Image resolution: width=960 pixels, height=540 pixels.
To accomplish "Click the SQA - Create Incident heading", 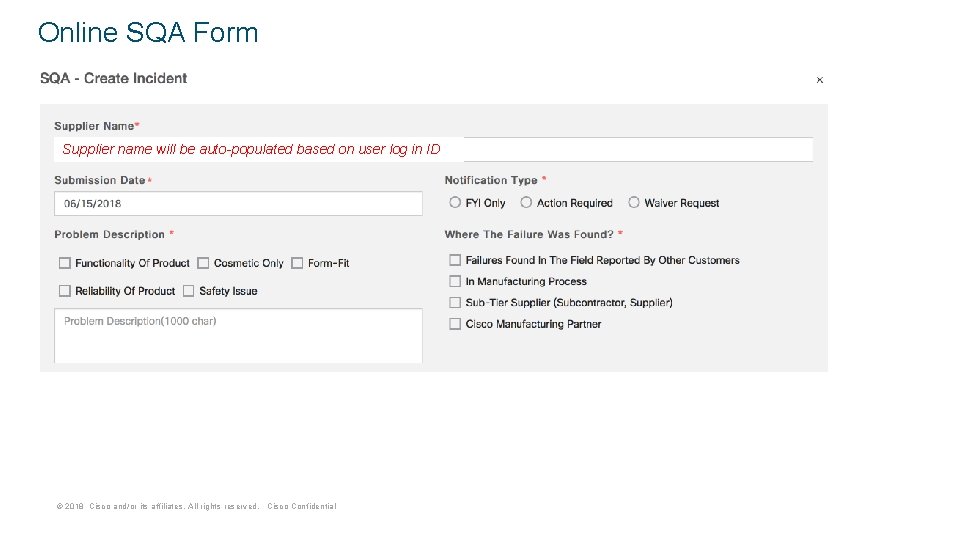I will (x=113, y=78).
